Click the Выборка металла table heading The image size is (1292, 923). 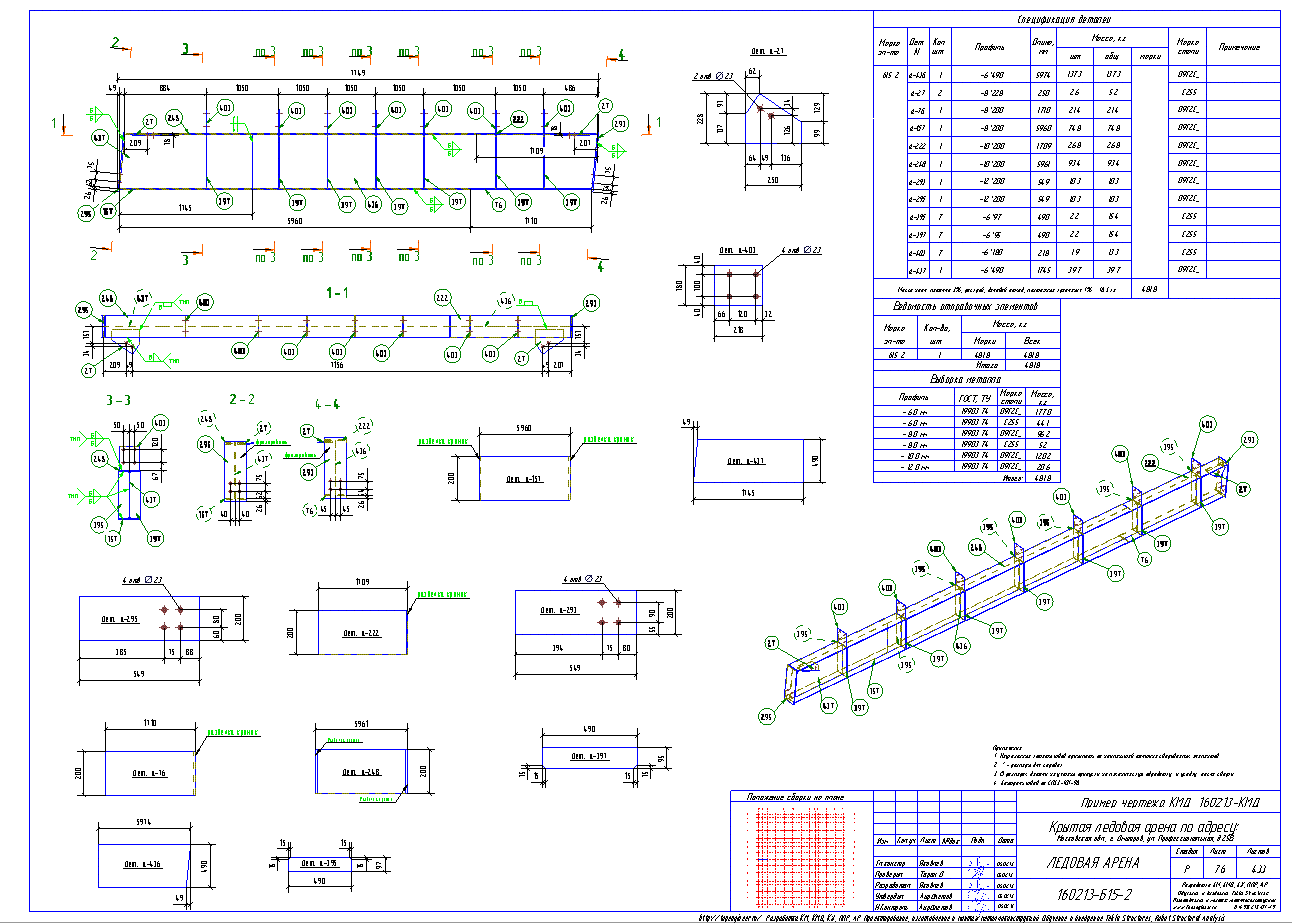point(965,380)
